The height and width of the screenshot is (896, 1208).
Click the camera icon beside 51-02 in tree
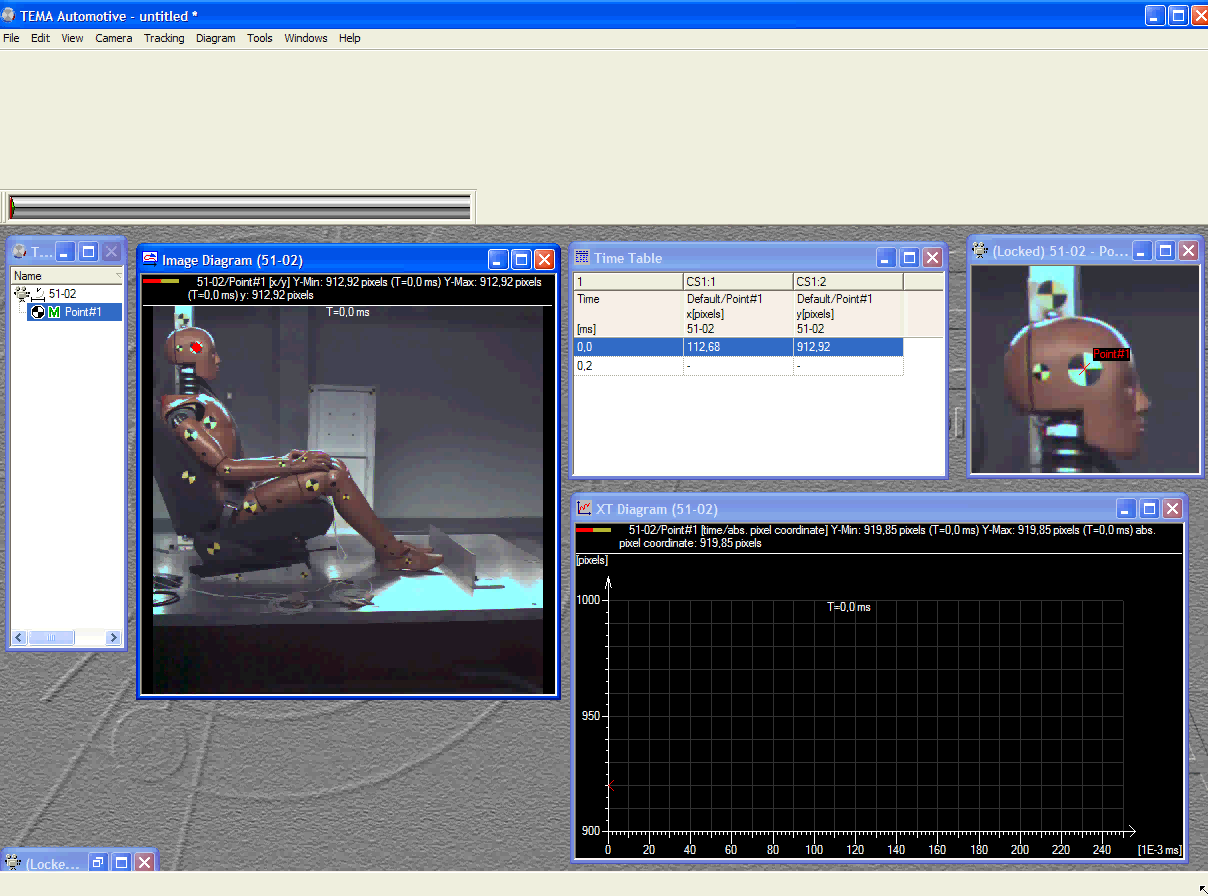pyautogui.click(x=21, y=294)
